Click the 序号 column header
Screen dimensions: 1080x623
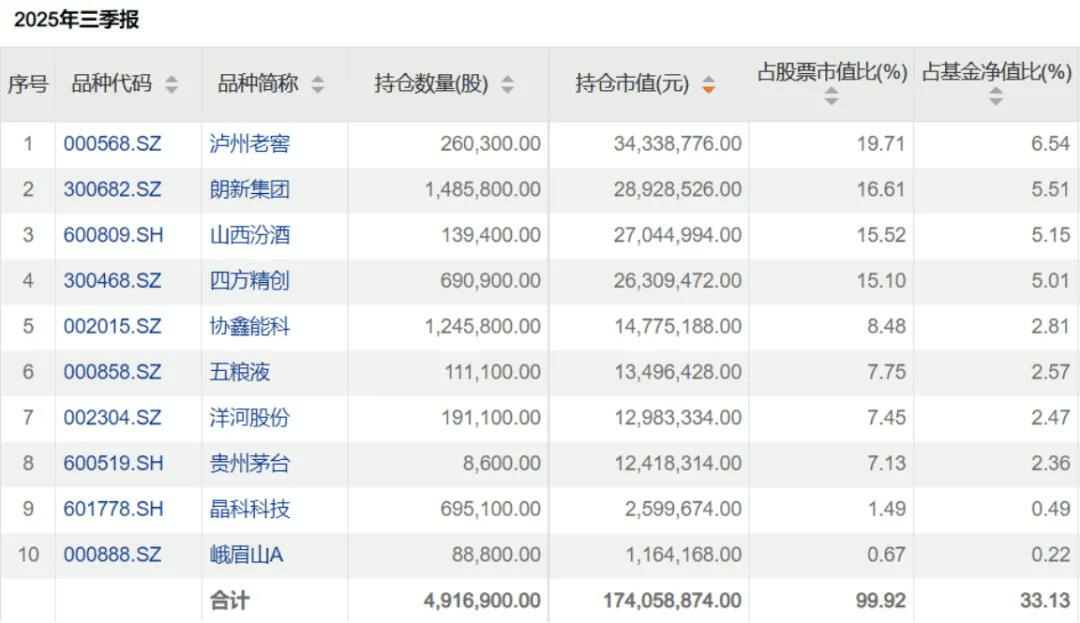pyautogui.click(x=28, y=85)
